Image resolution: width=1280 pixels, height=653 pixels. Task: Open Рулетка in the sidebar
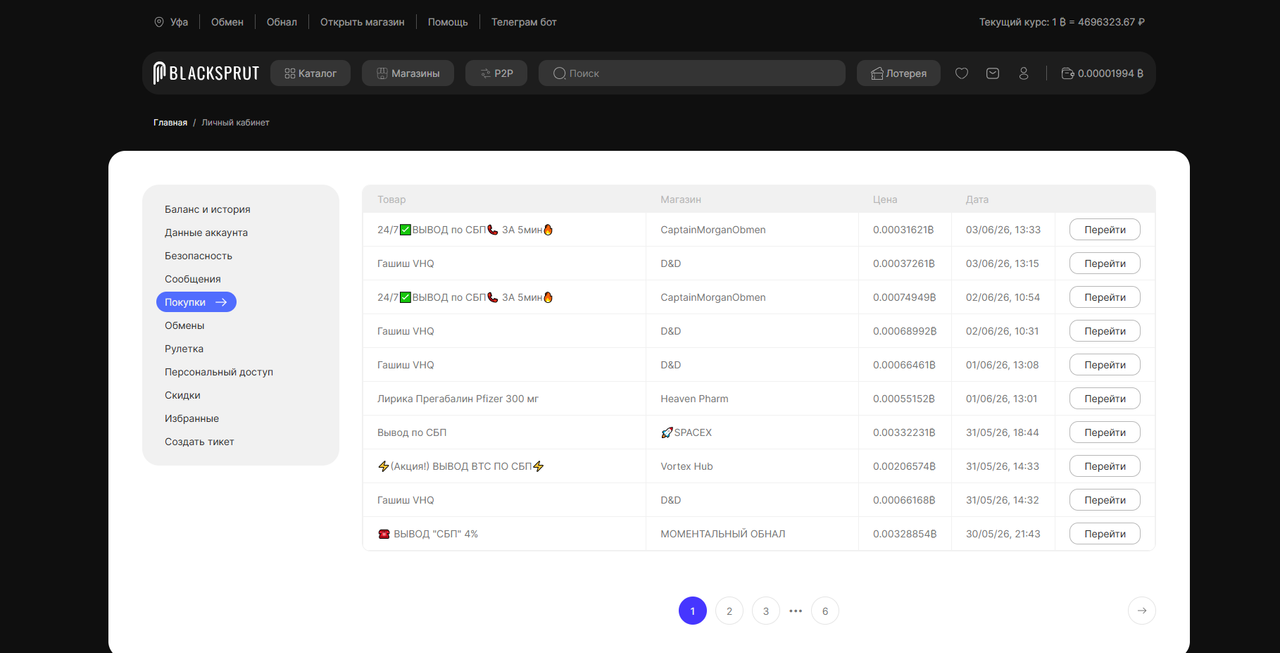point(184,349)
